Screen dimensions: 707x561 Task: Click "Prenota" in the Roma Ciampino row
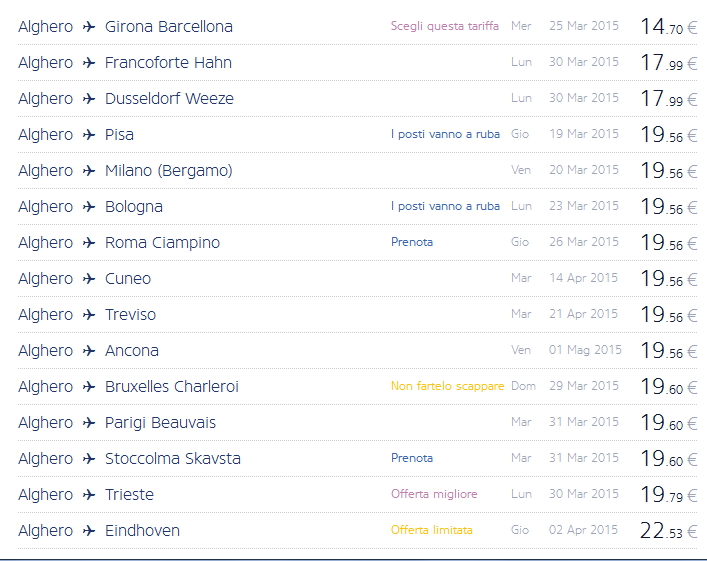412,243
